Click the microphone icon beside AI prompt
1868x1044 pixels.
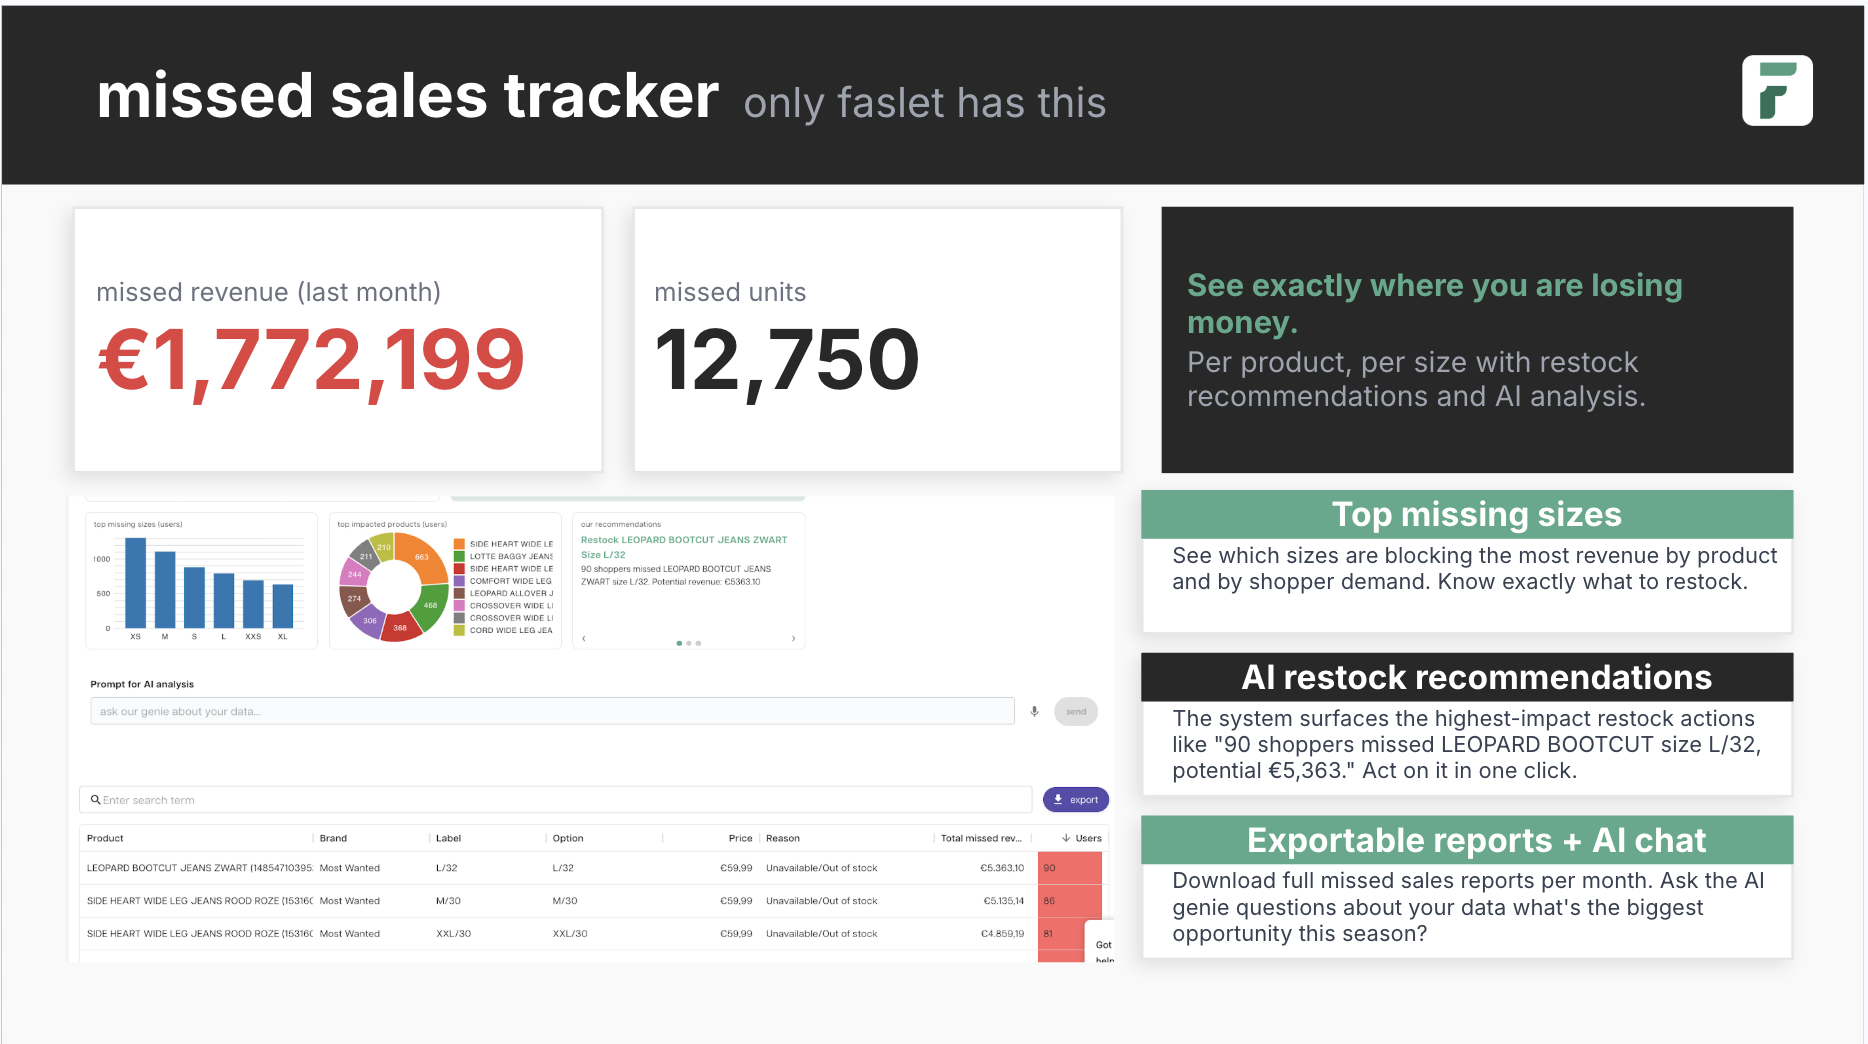click(1034, 711)
